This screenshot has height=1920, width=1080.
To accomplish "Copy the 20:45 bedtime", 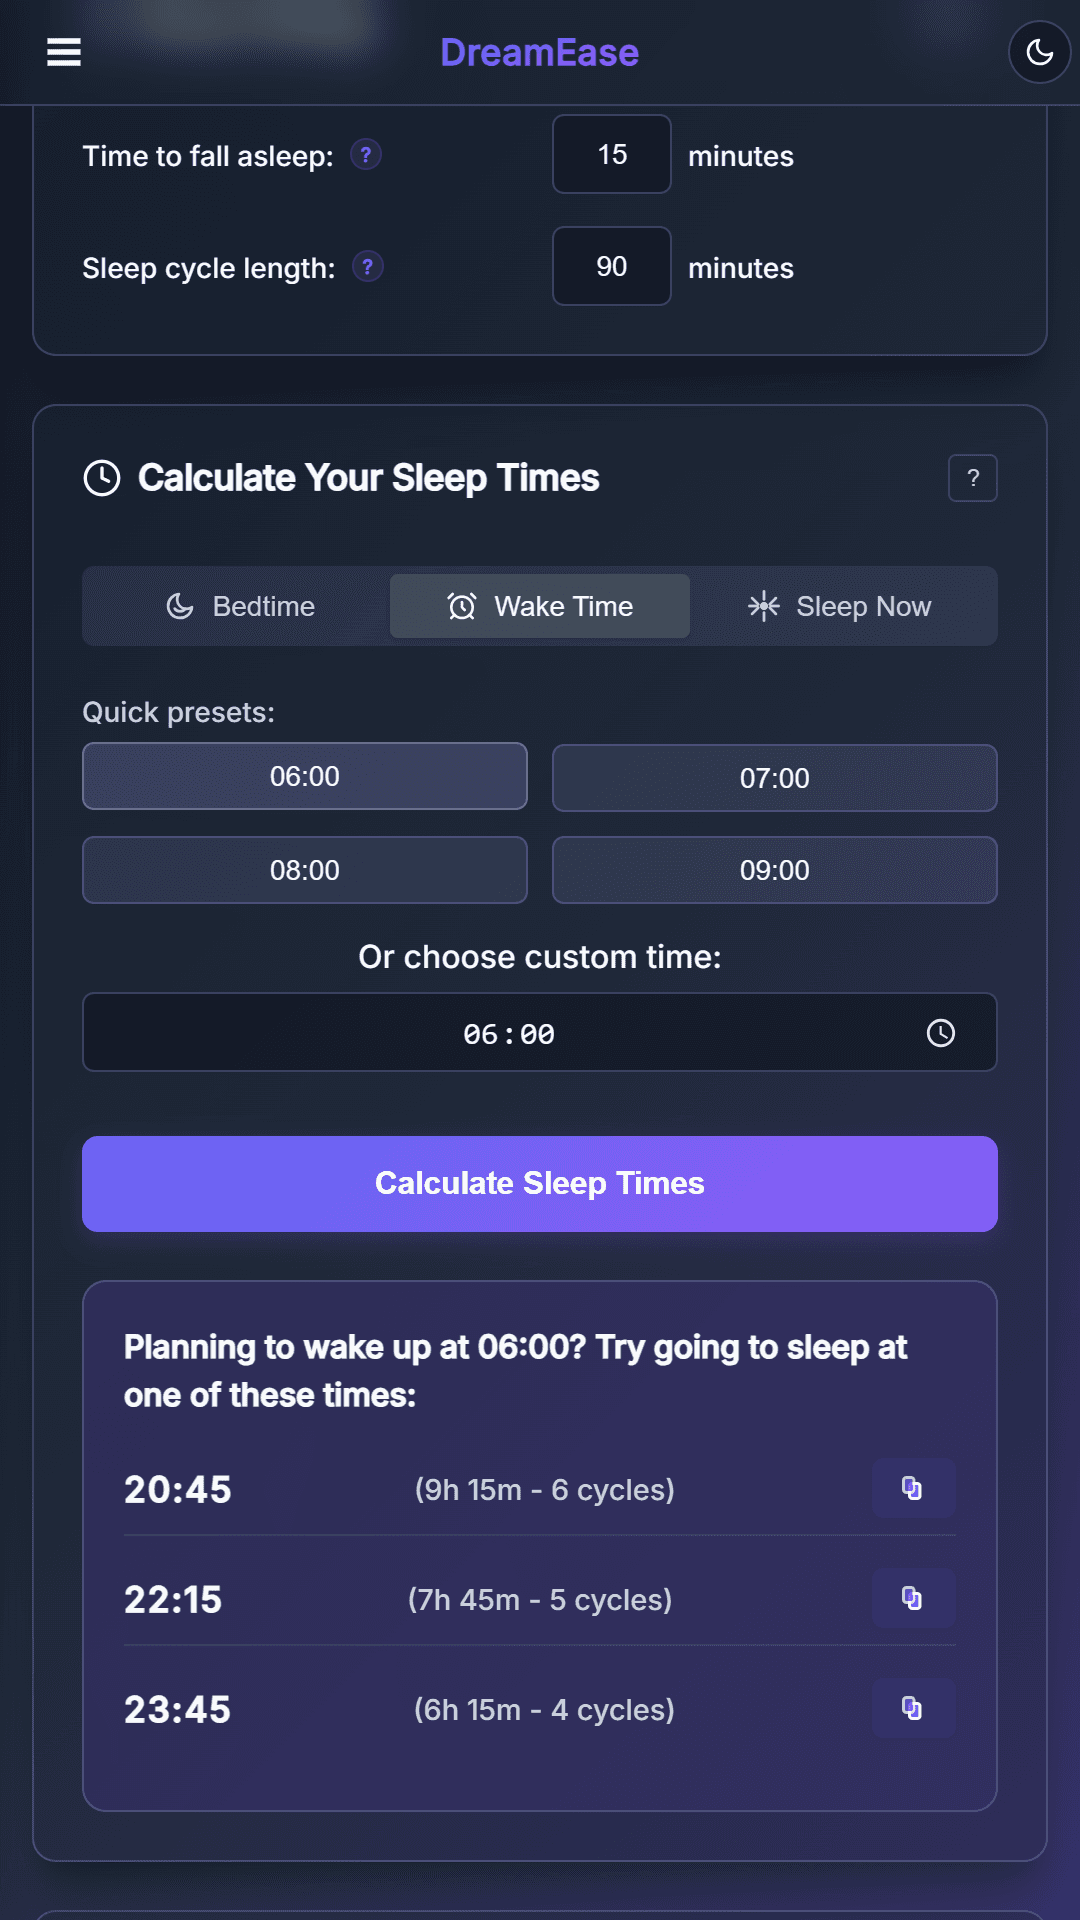I will [913, 1488].
